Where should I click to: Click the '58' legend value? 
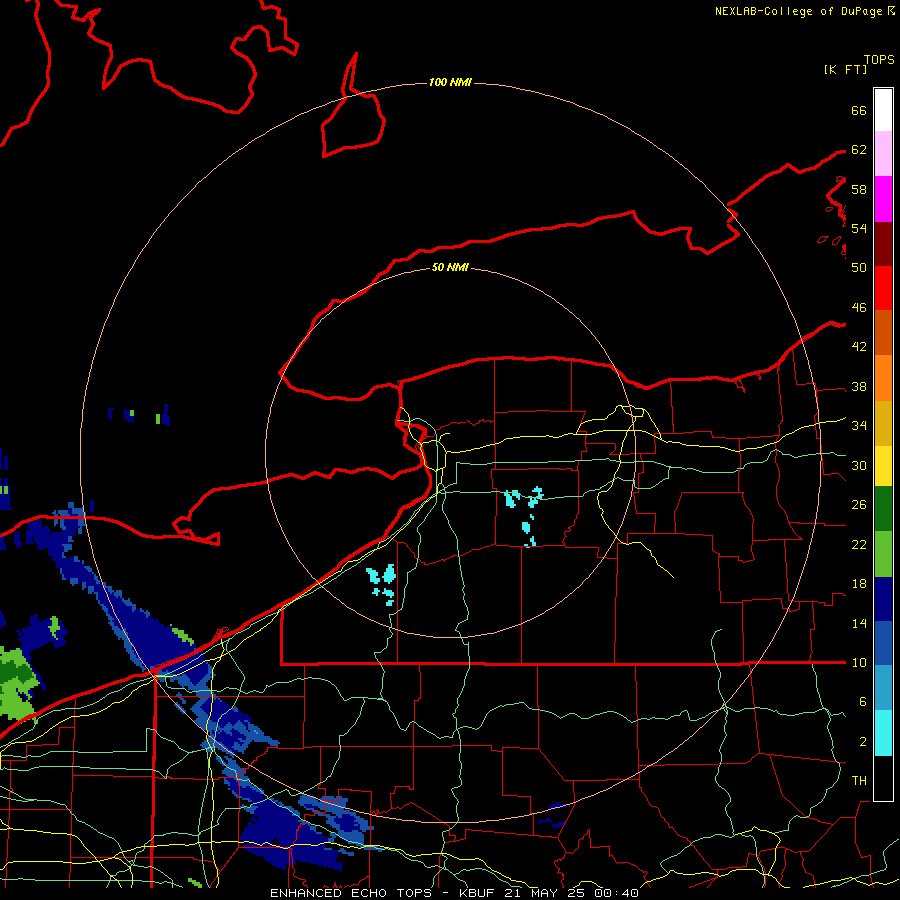tap(859, 189)
